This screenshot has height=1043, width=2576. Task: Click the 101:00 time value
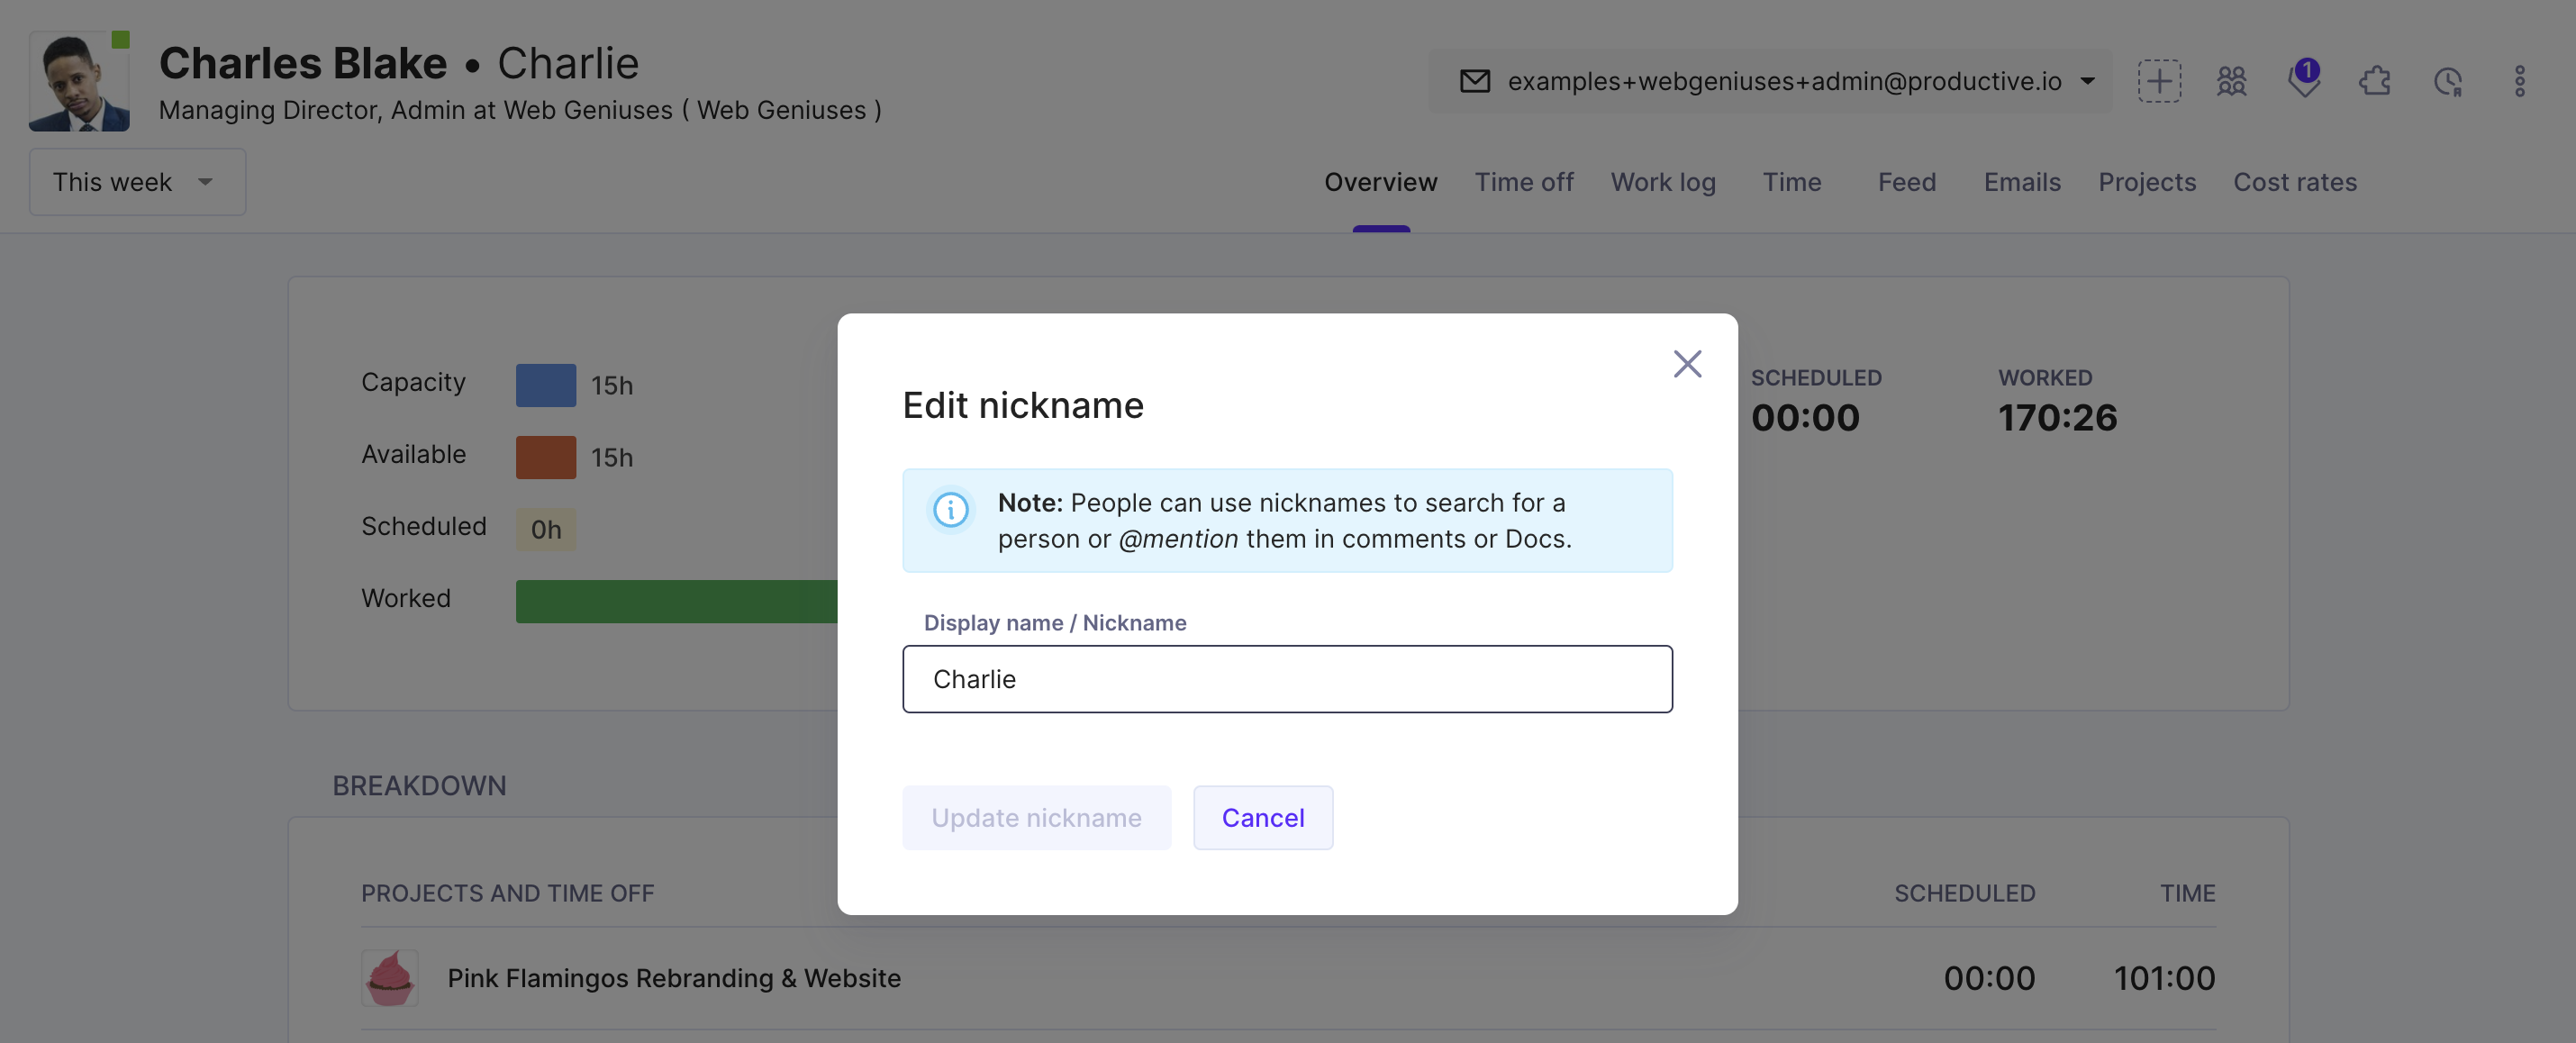pyautogui.click(x=2164, y=978)
